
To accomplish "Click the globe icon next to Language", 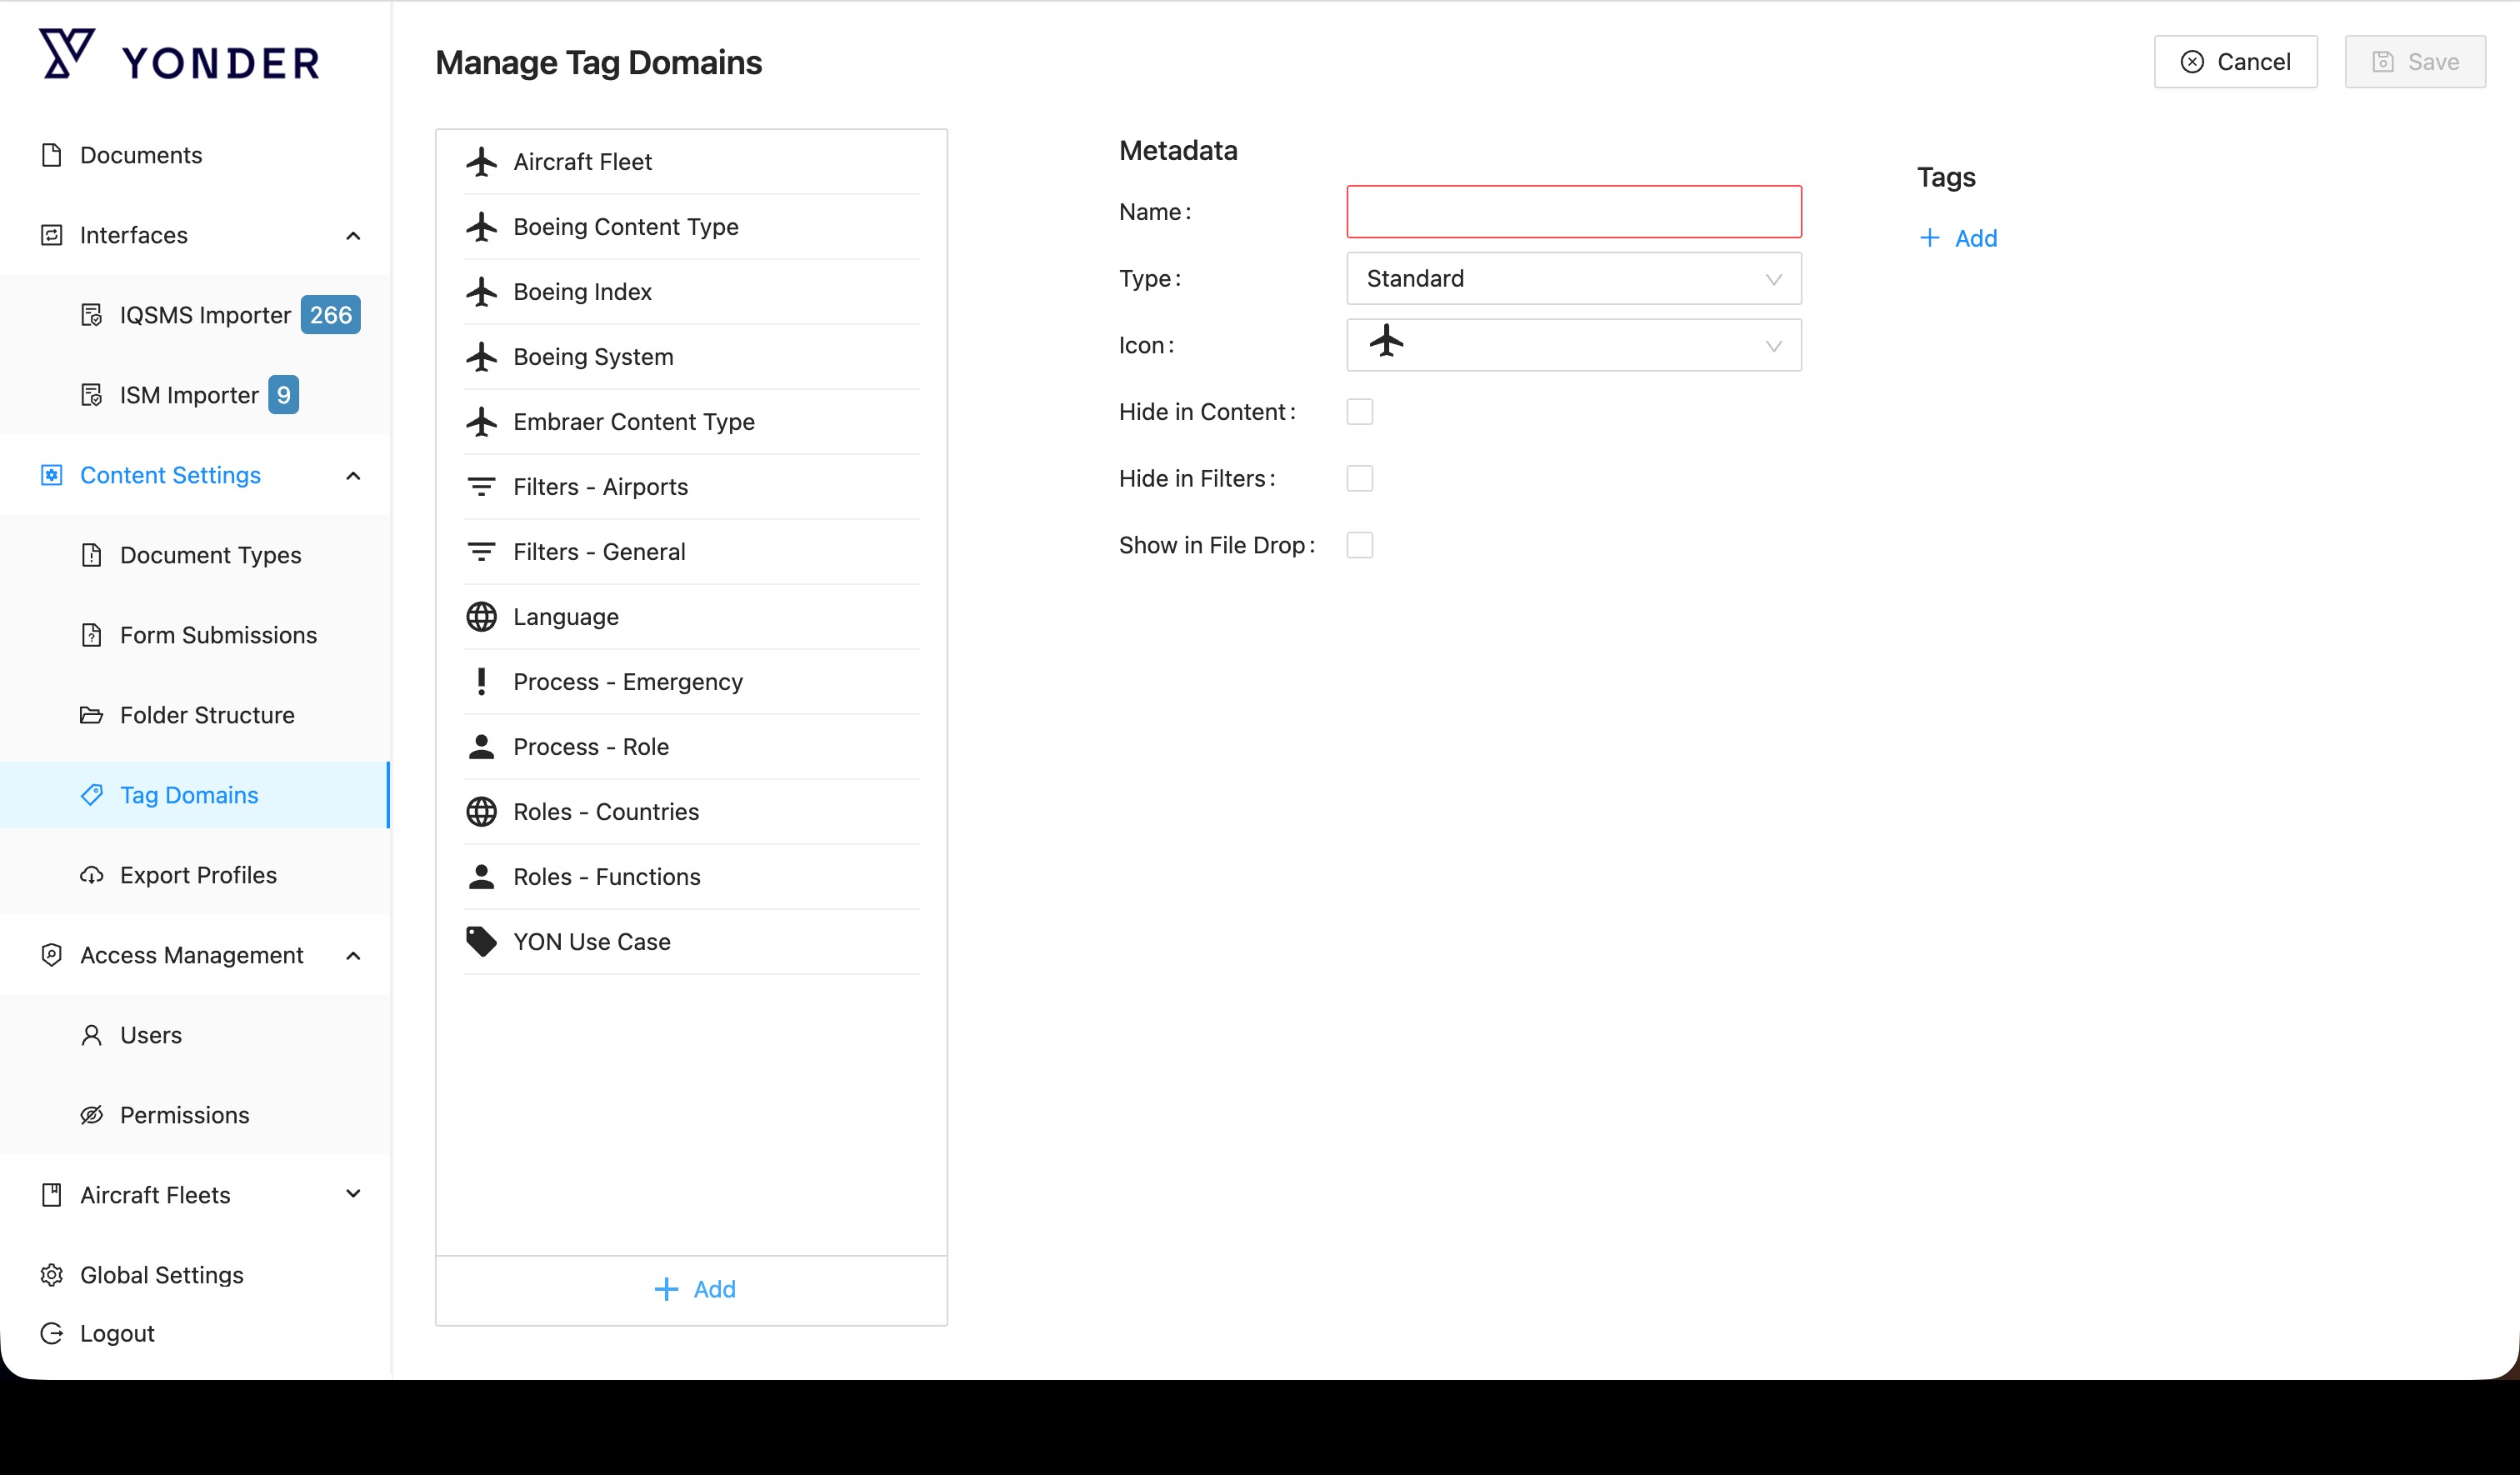I will tap(481, 617).
